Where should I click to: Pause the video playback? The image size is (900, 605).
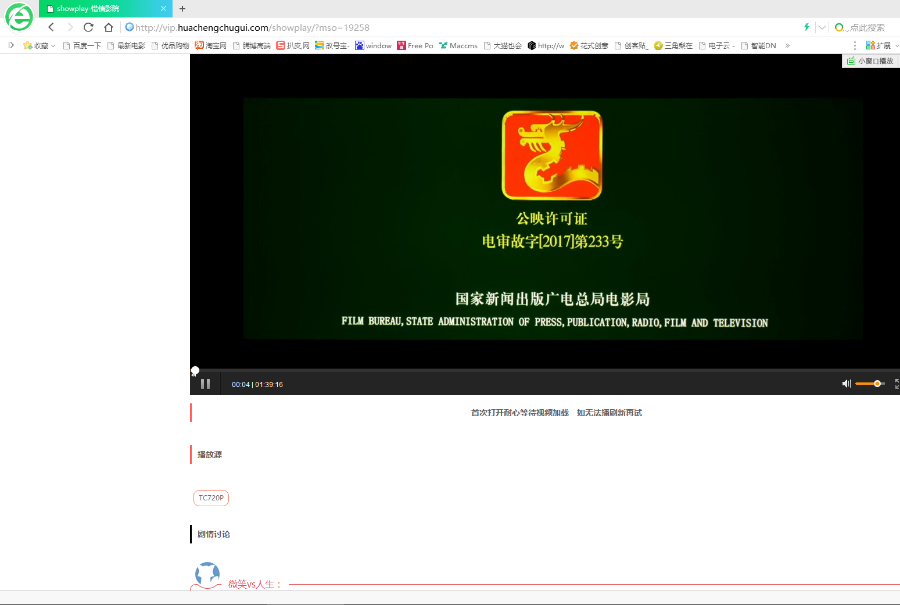[x=204, y=383]
